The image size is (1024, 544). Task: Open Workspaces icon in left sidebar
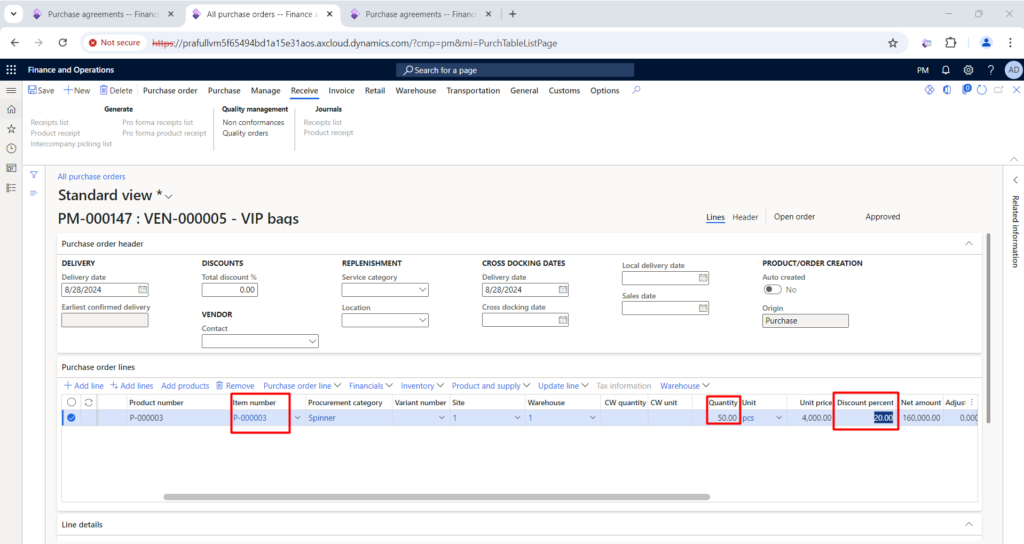pyautogui.click(x=11, y=168)
